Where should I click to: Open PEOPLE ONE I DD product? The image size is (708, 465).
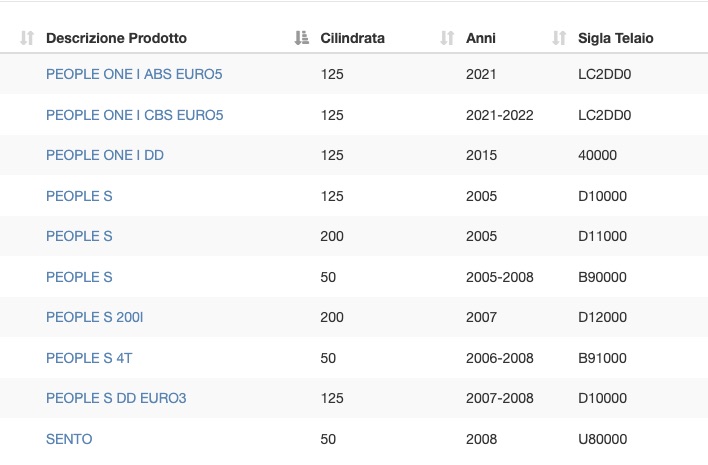click(x=105, y=155)
